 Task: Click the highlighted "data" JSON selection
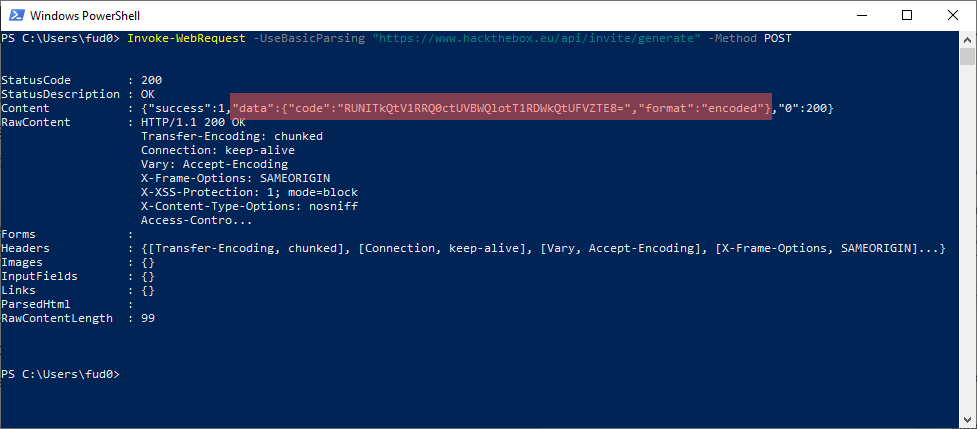click(501, 107)
